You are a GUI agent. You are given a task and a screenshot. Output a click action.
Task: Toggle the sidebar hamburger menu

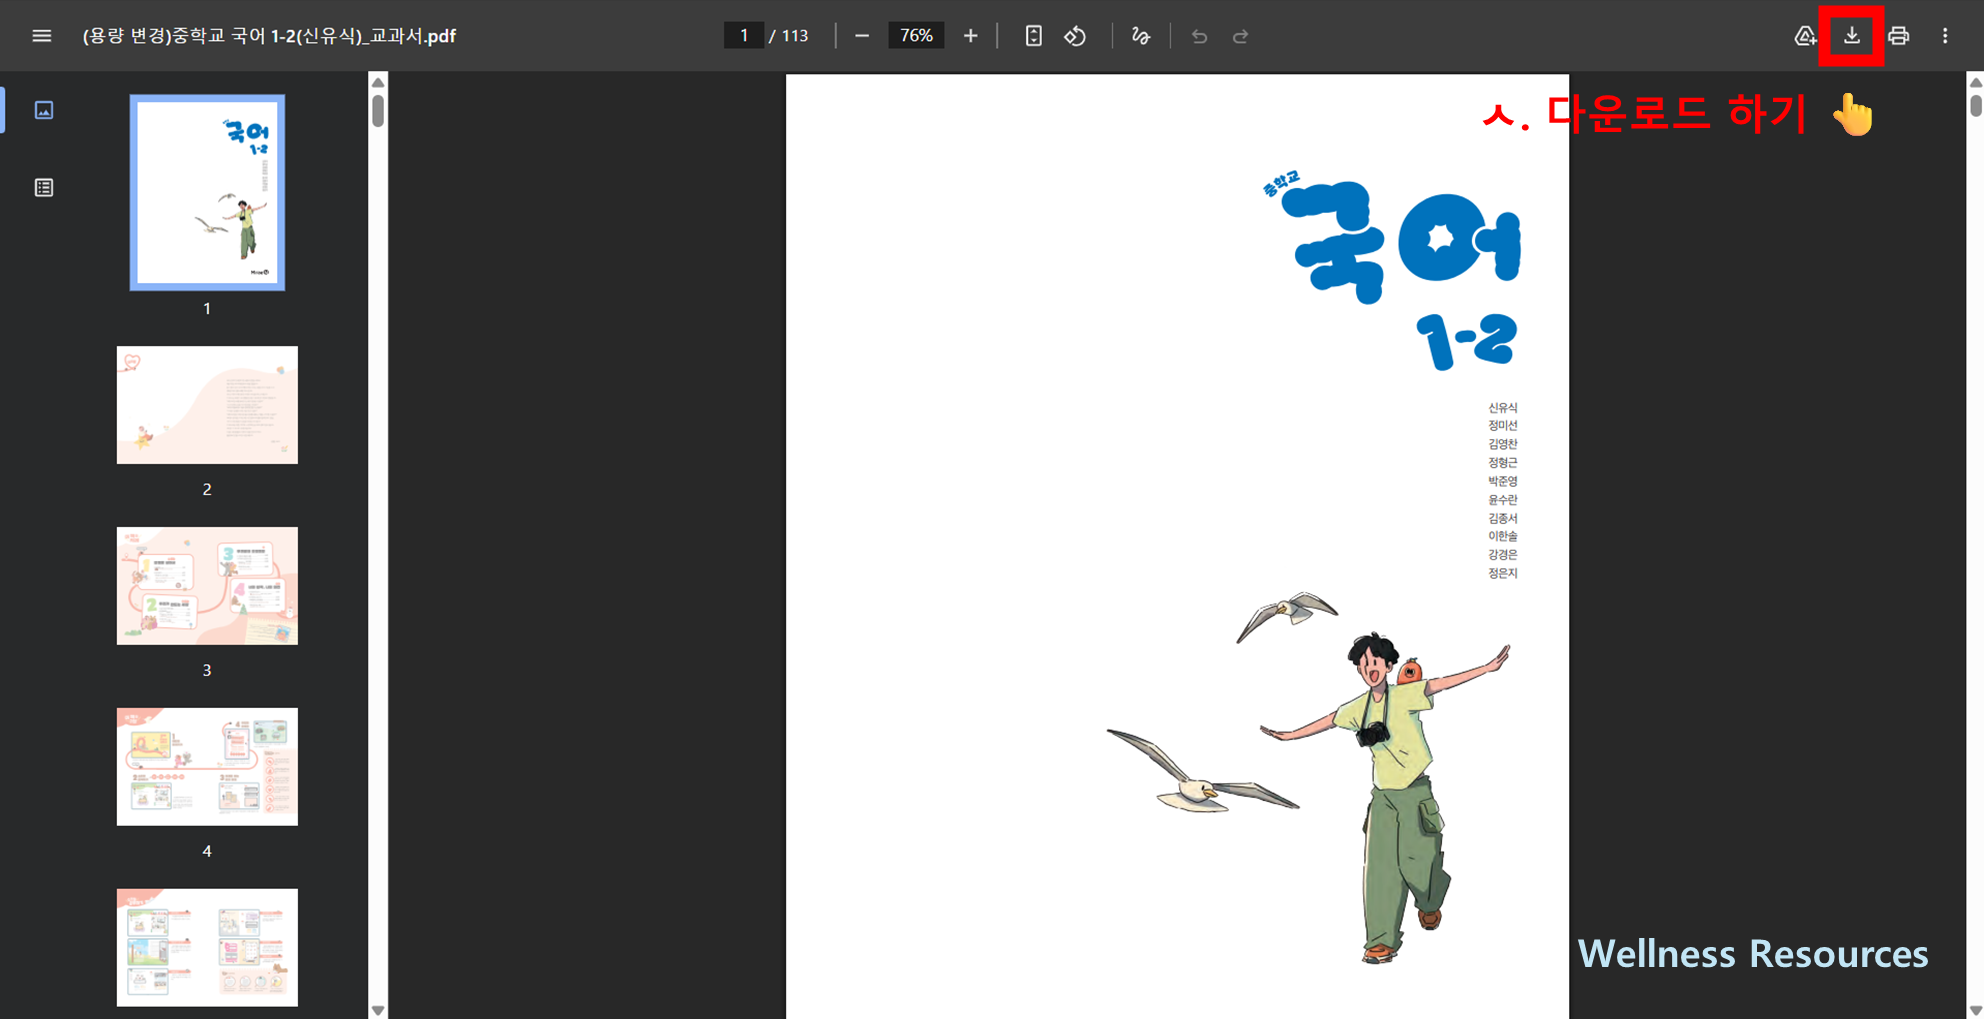coord(41,36)
